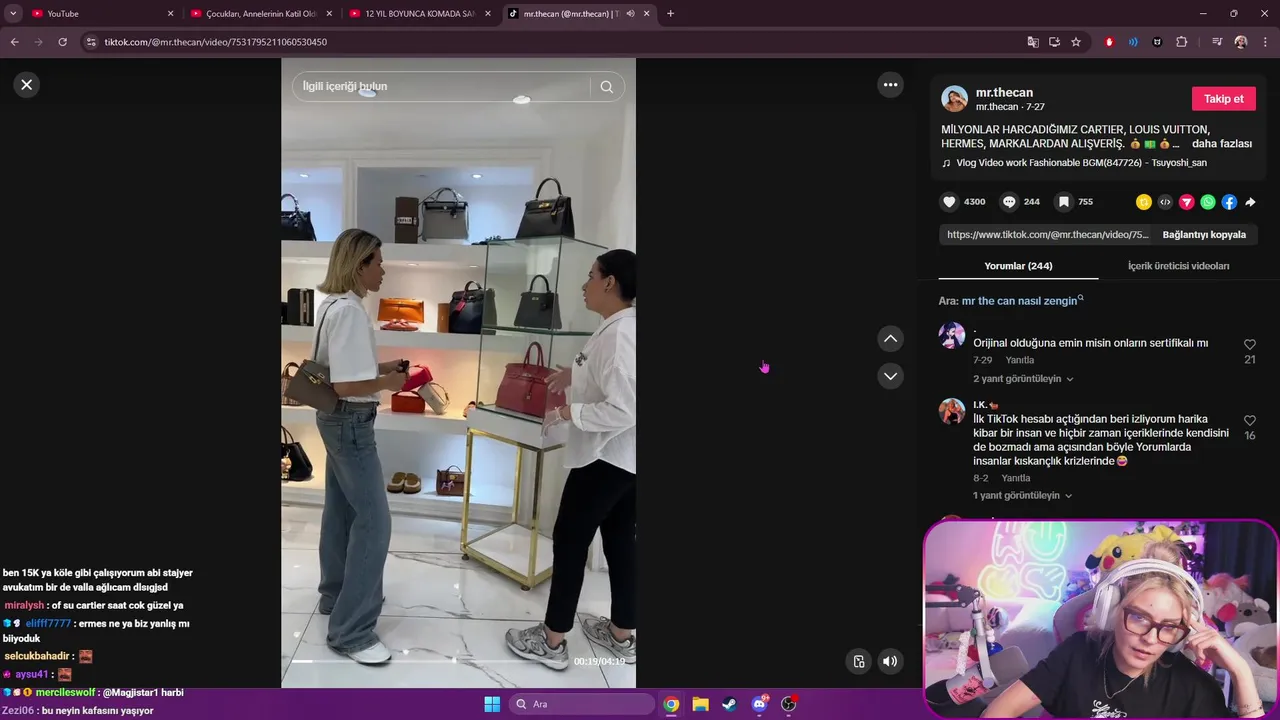
Task: Mute the video with the speaker icon
Action: point(890,661)
